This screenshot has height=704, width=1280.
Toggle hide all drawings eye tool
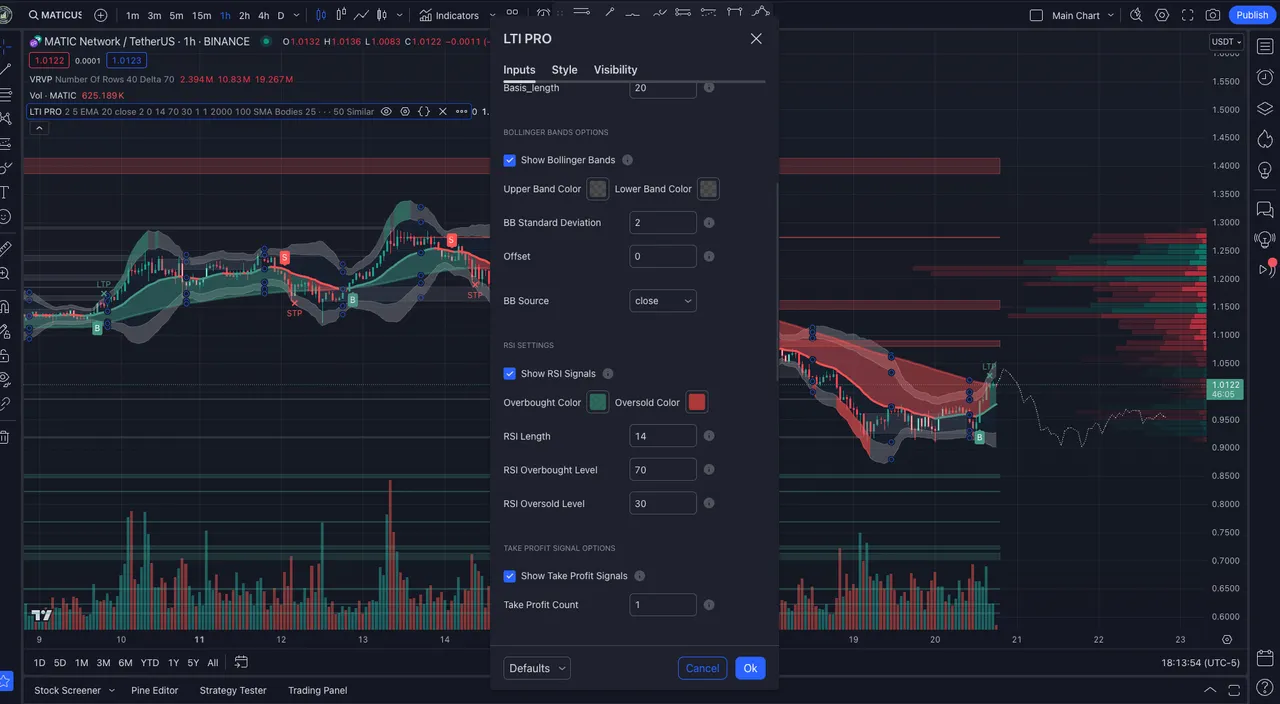[x=5, y=379]
